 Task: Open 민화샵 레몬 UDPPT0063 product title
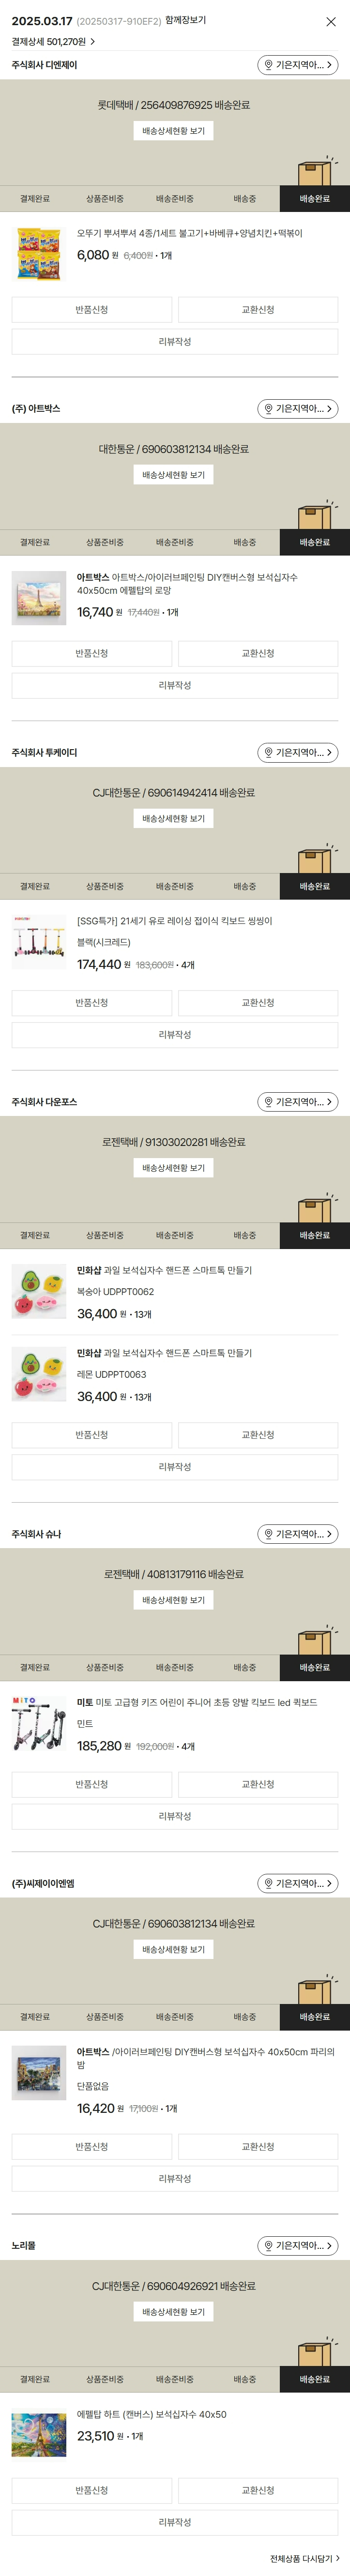tap(164, 1353)
